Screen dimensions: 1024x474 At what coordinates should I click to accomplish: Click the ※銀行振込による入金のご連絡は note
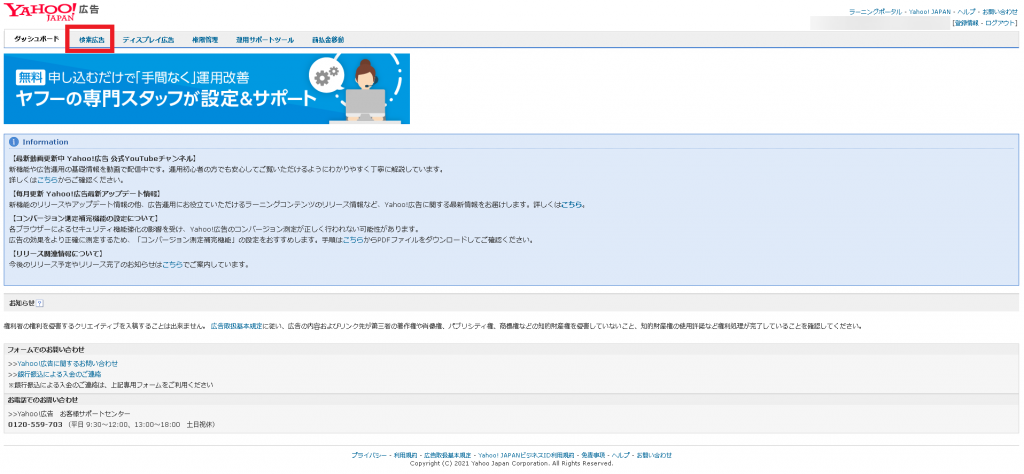(x=110, y=385)
